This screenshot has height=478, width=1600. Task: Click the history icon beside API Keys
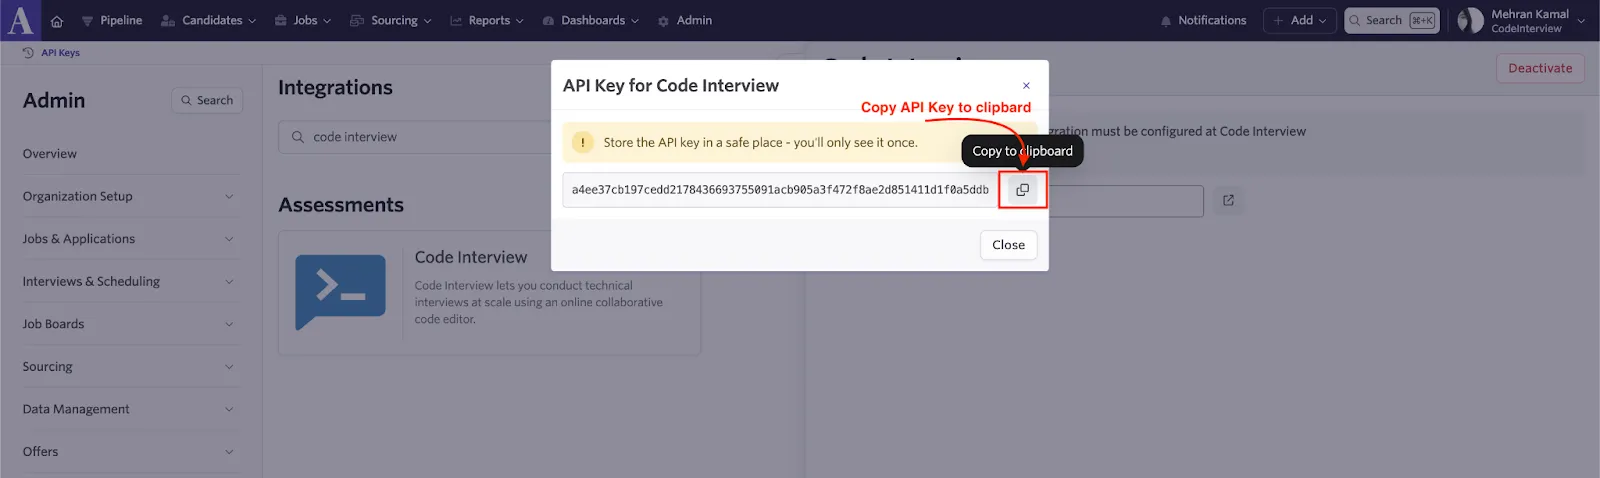coord(28,53)
